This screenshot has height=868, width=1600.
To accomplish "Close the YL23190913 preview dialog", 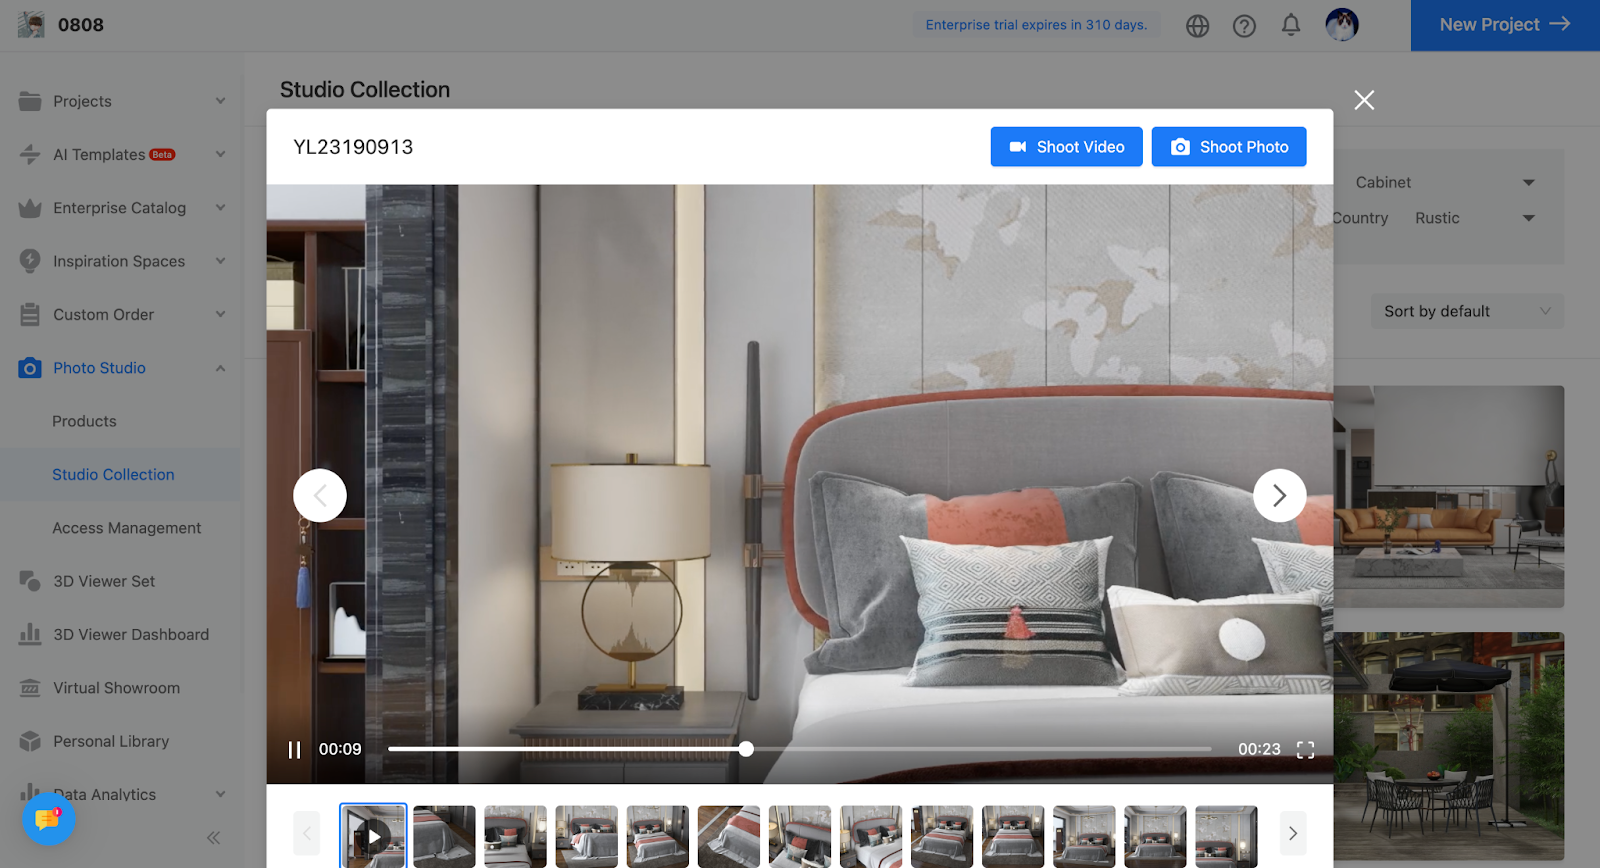I will pos(1364,100).
